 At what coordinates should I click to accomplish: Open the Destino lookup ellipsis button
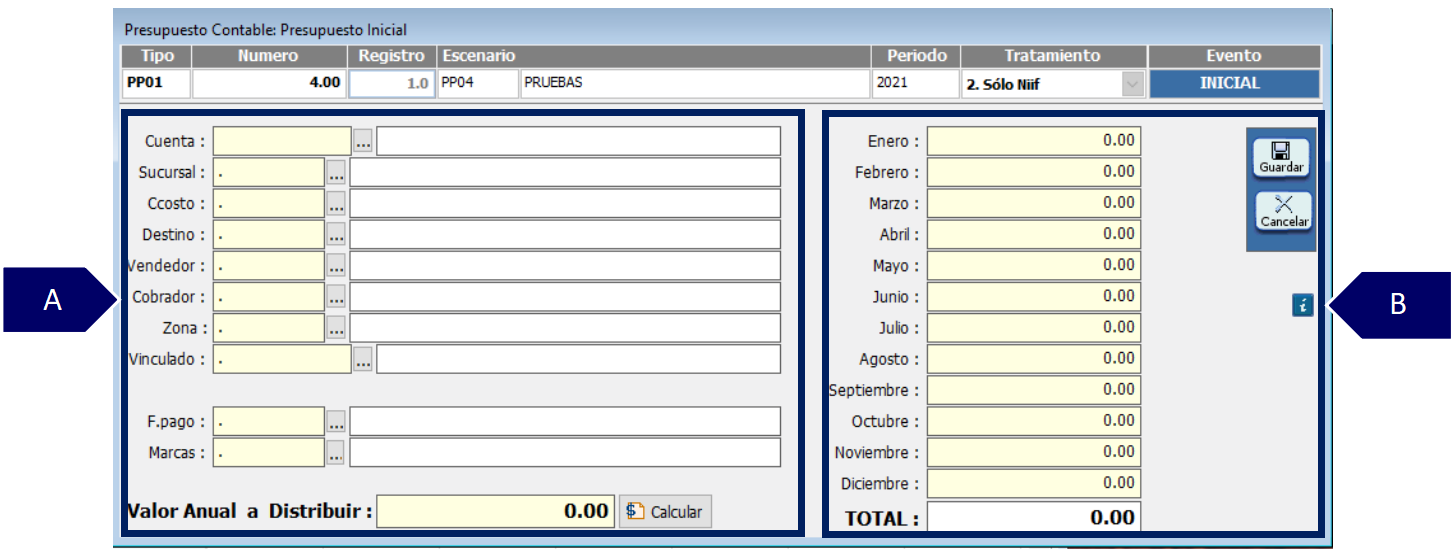(336, 235)
